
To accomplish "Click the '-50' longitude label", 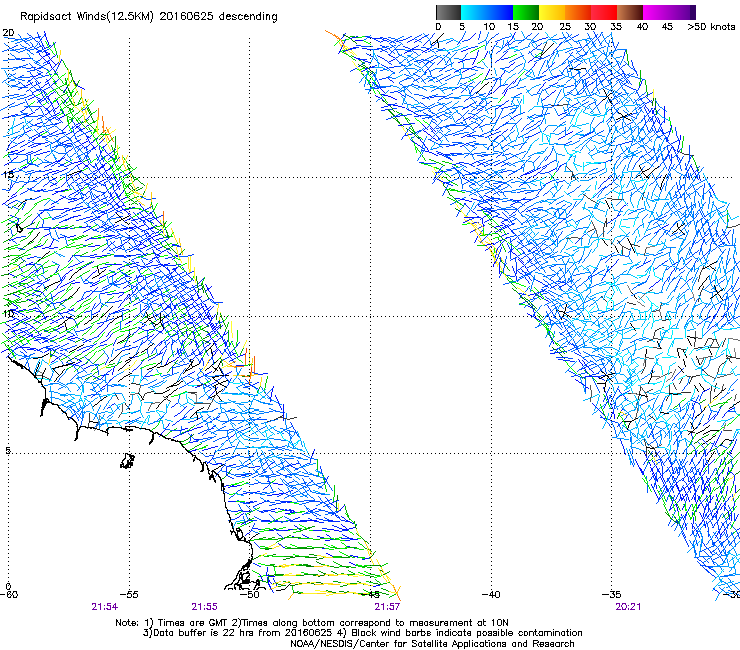I will point(250,594).
